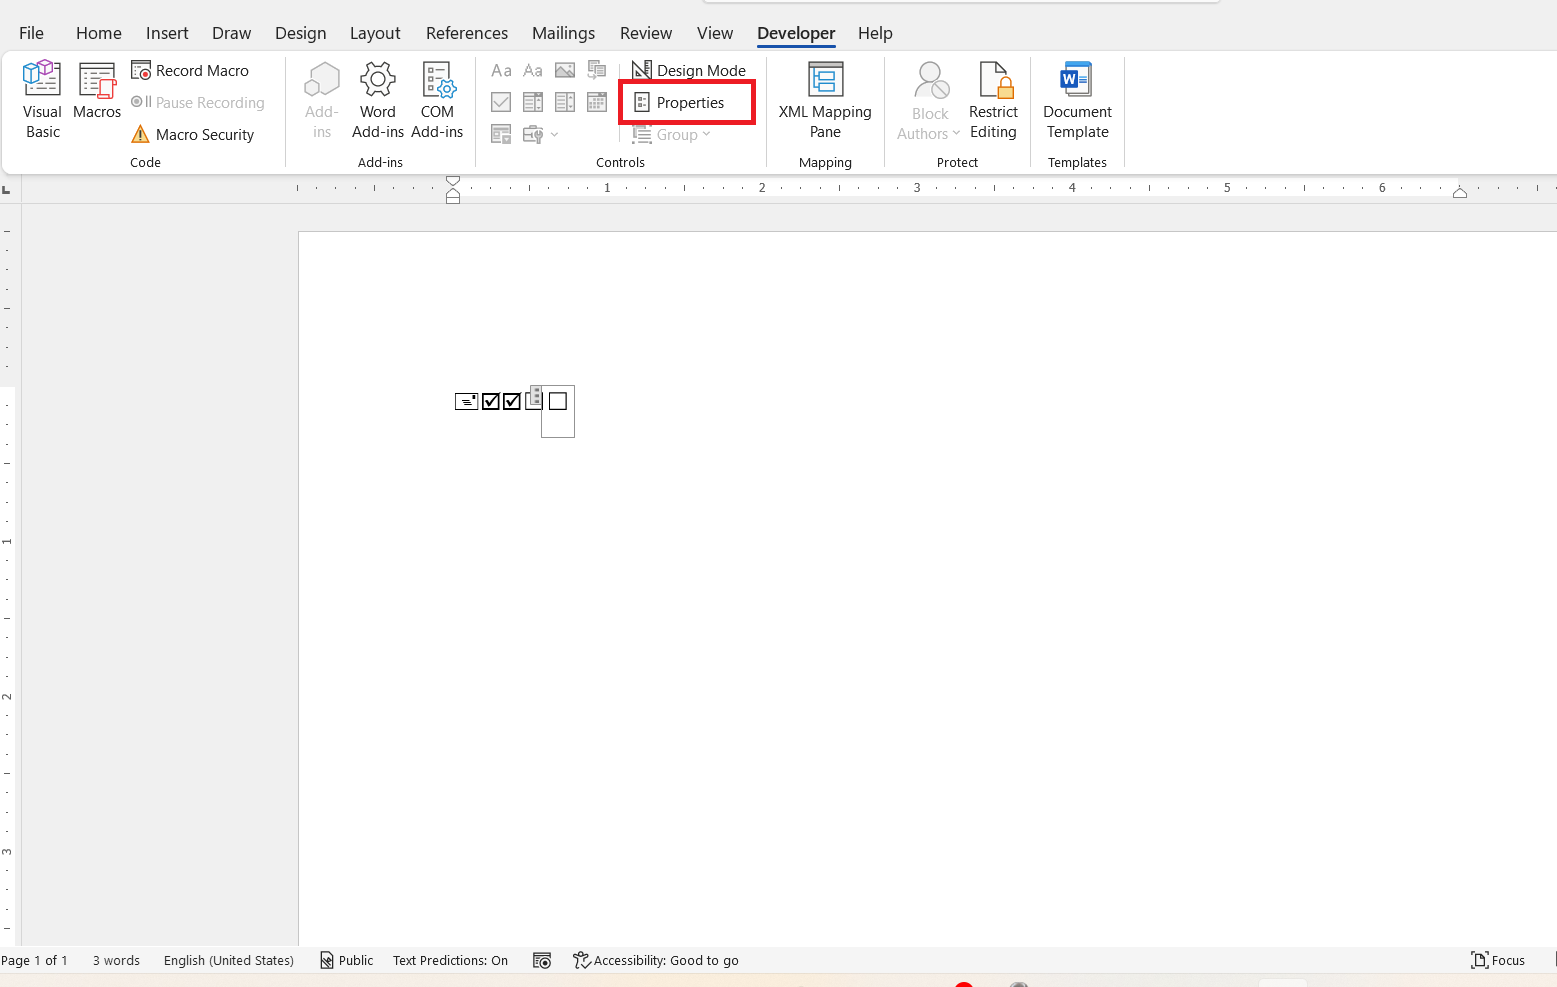Expand the Legacy Tools dropdown
The image size is (1557, 987).
coord(540,134)
